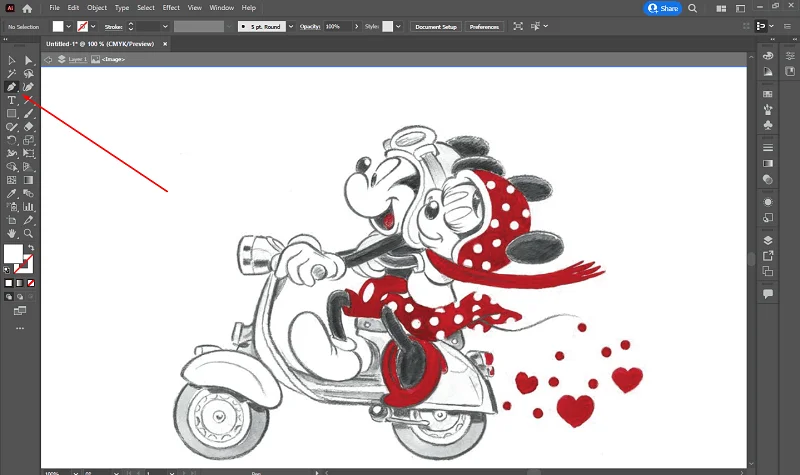Edit toolbar via three-dots button
The height and width of the screenshot is (475, 800).
[x=20, y=329]
